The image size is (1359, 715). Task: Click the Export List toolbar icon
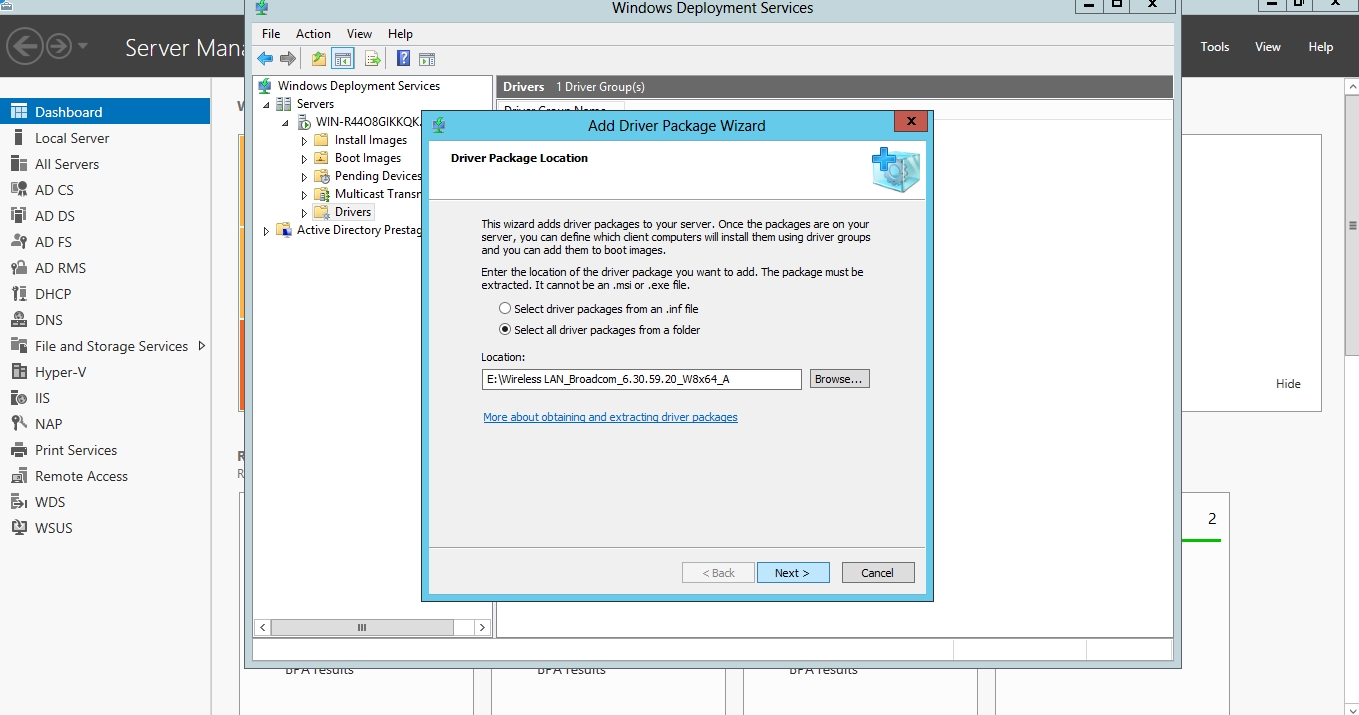pyautogui.click(x=372, y=59)
